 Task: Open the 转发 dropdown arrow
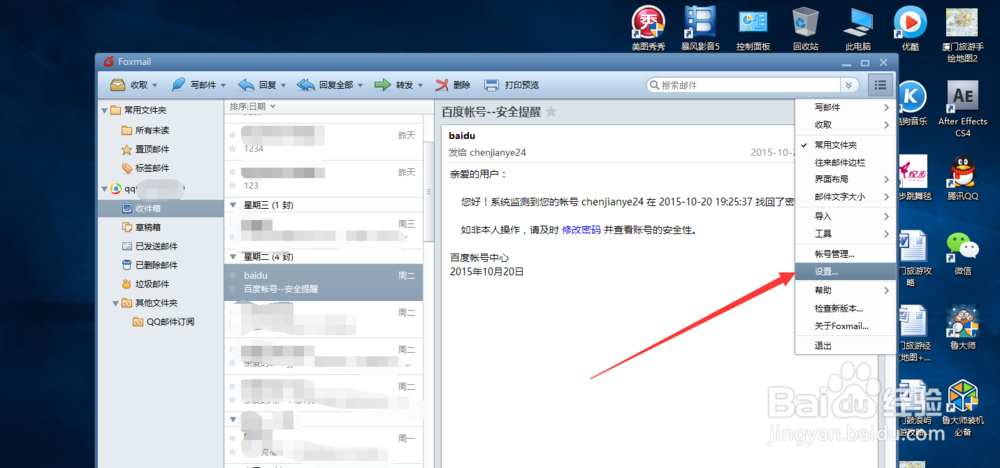pos(420,85)
